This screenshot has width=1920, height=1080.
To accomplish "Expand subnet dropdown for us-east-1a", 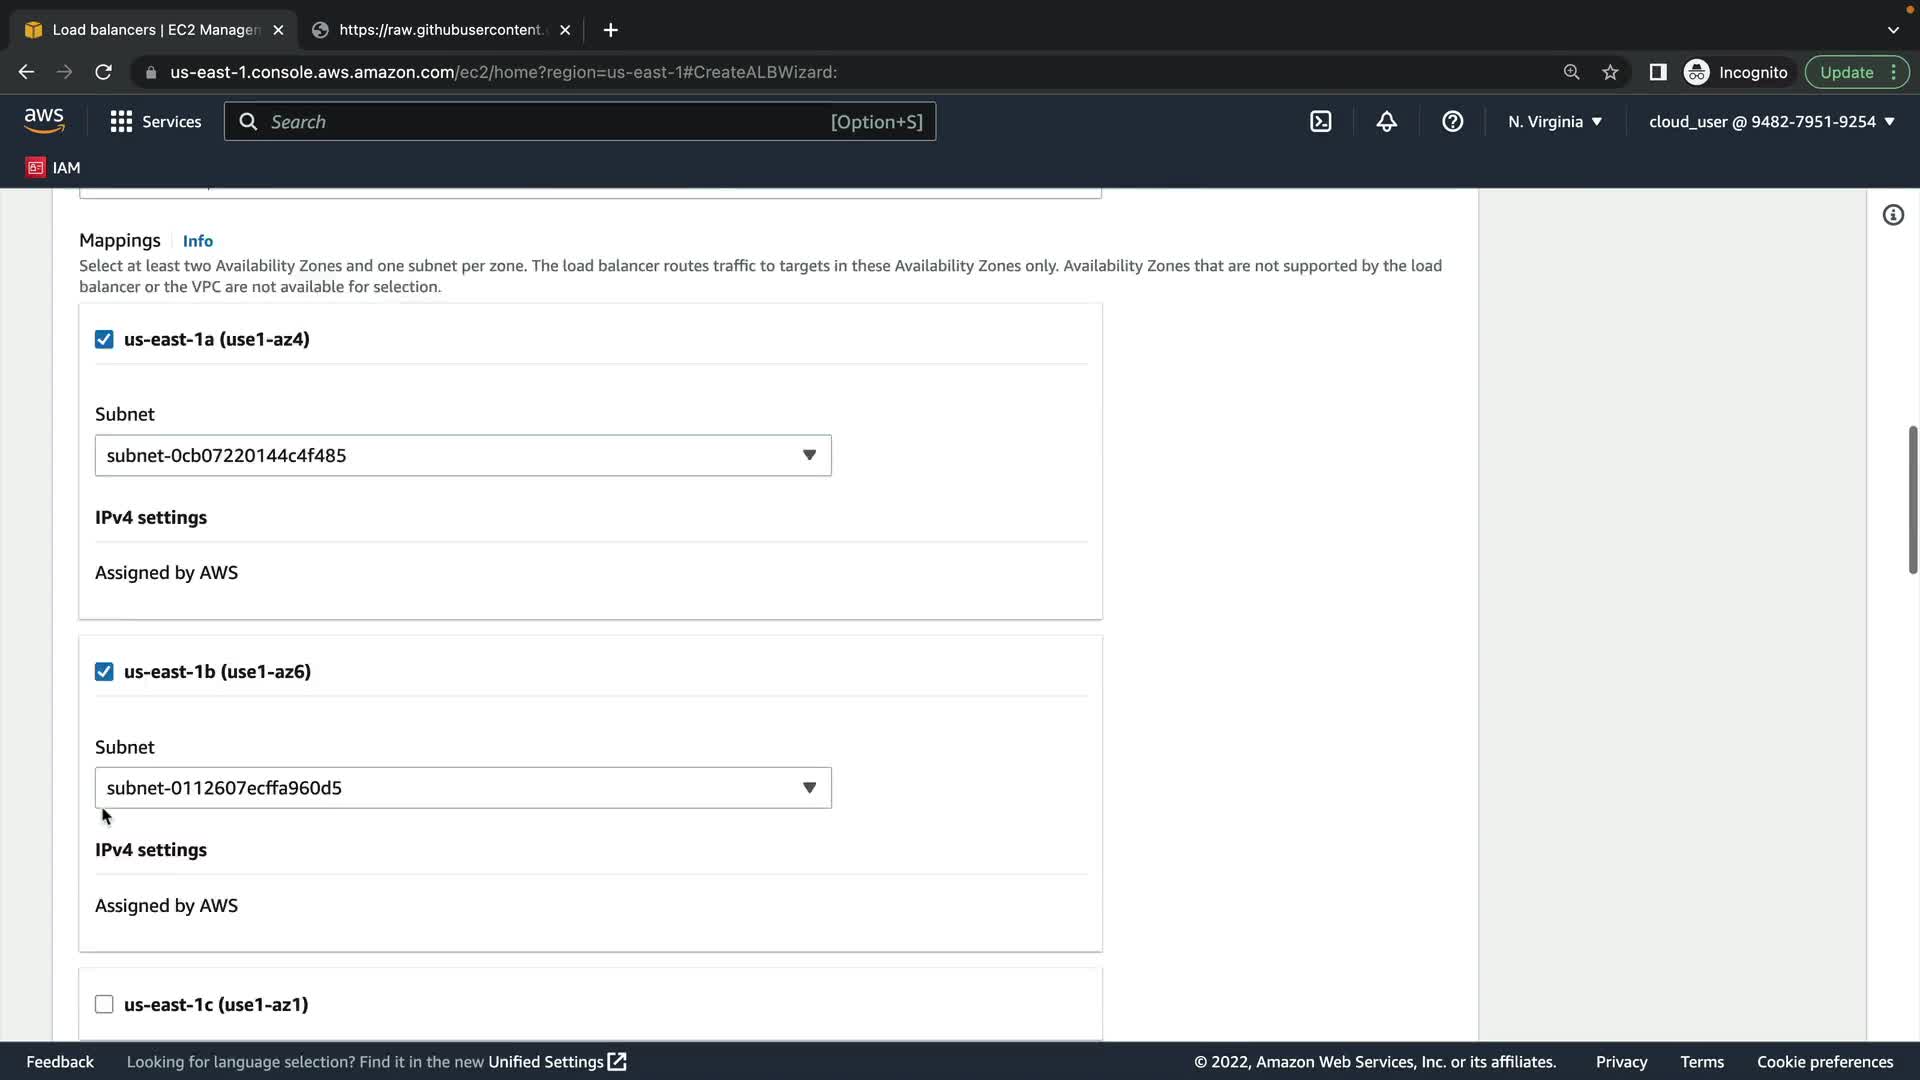I will point(462,455).
